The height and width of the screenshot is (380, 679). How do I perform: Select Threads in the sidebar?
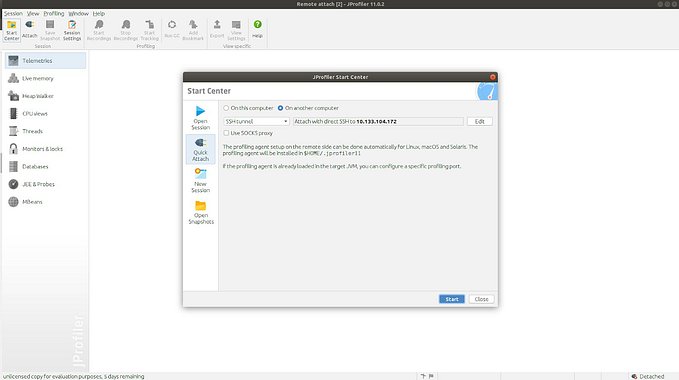pyautogui.click(x=45, y=131)
